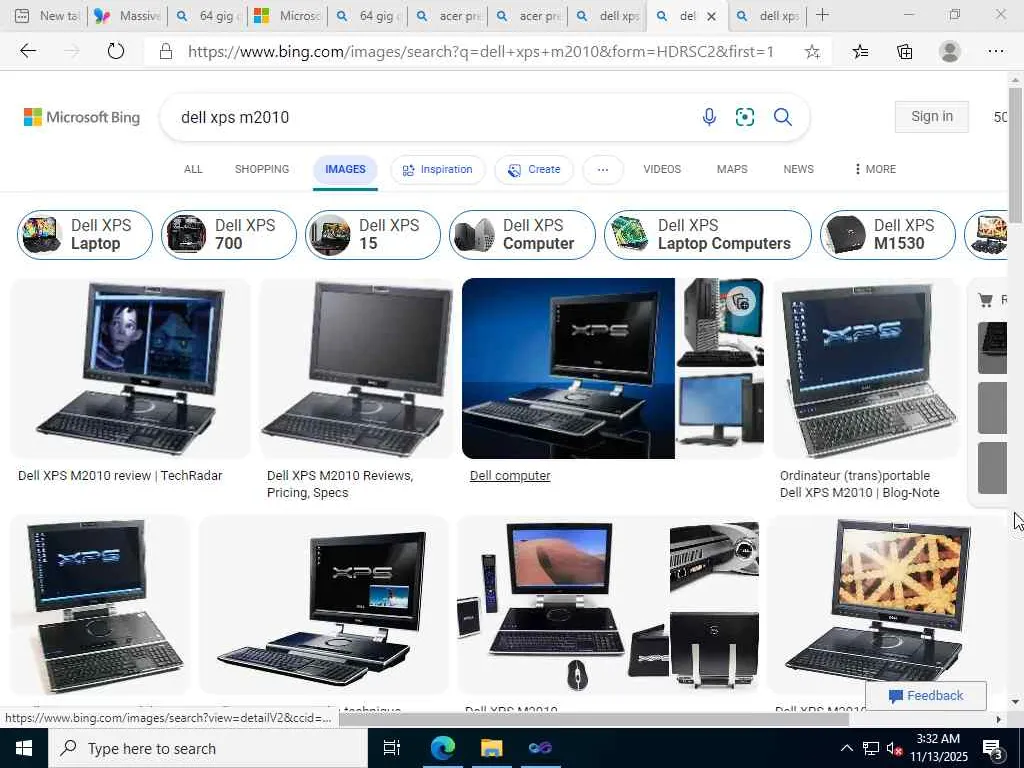Open File Explorer from taskbar
Viewport: 1024px width, 768px height.
click(491, 748)
